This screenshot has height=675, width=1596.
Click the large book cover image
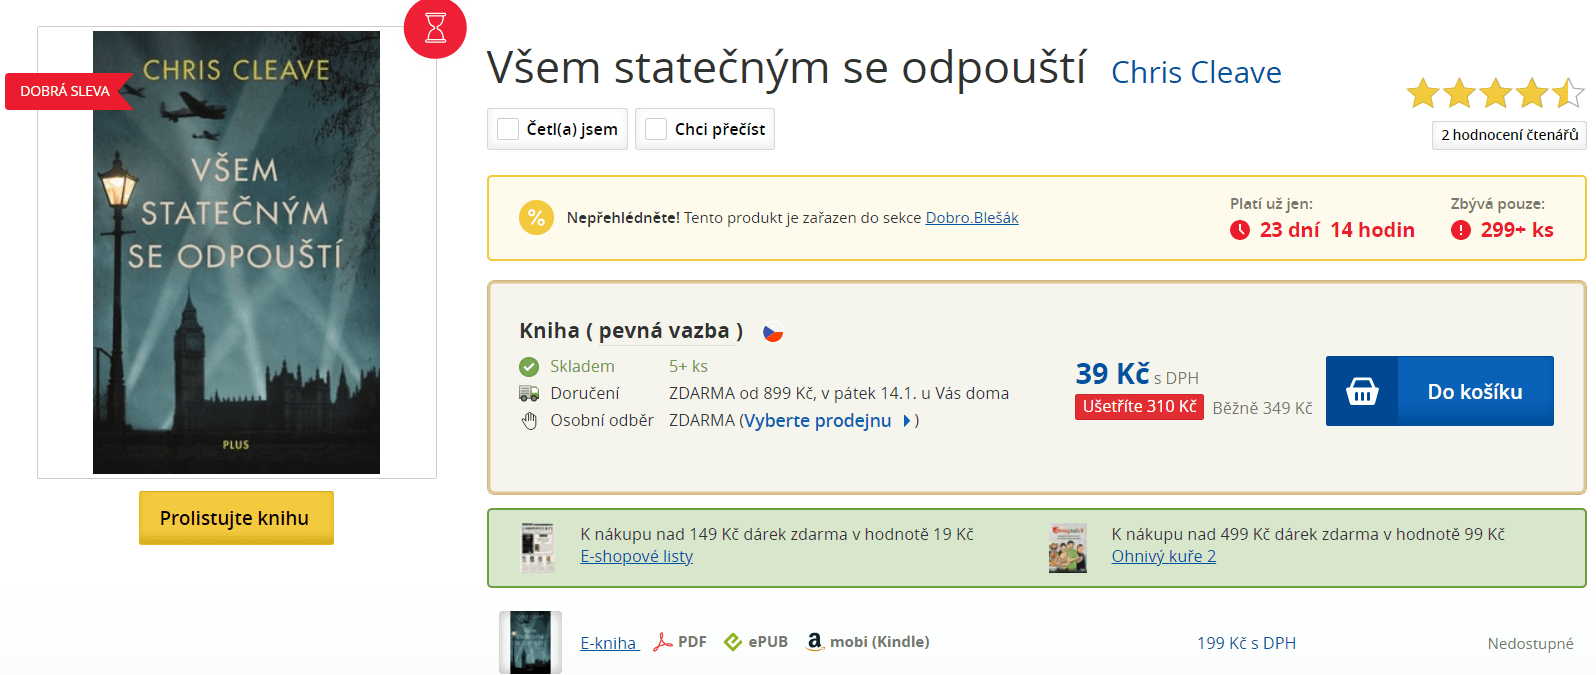(236, 252)
